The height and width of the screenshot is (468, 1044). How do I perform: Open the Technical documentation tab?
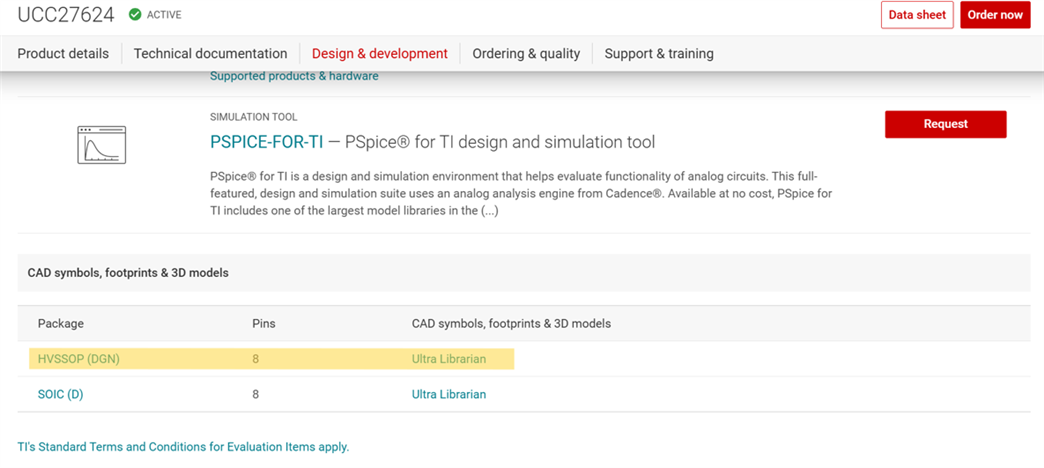click(x=210, y=53)
